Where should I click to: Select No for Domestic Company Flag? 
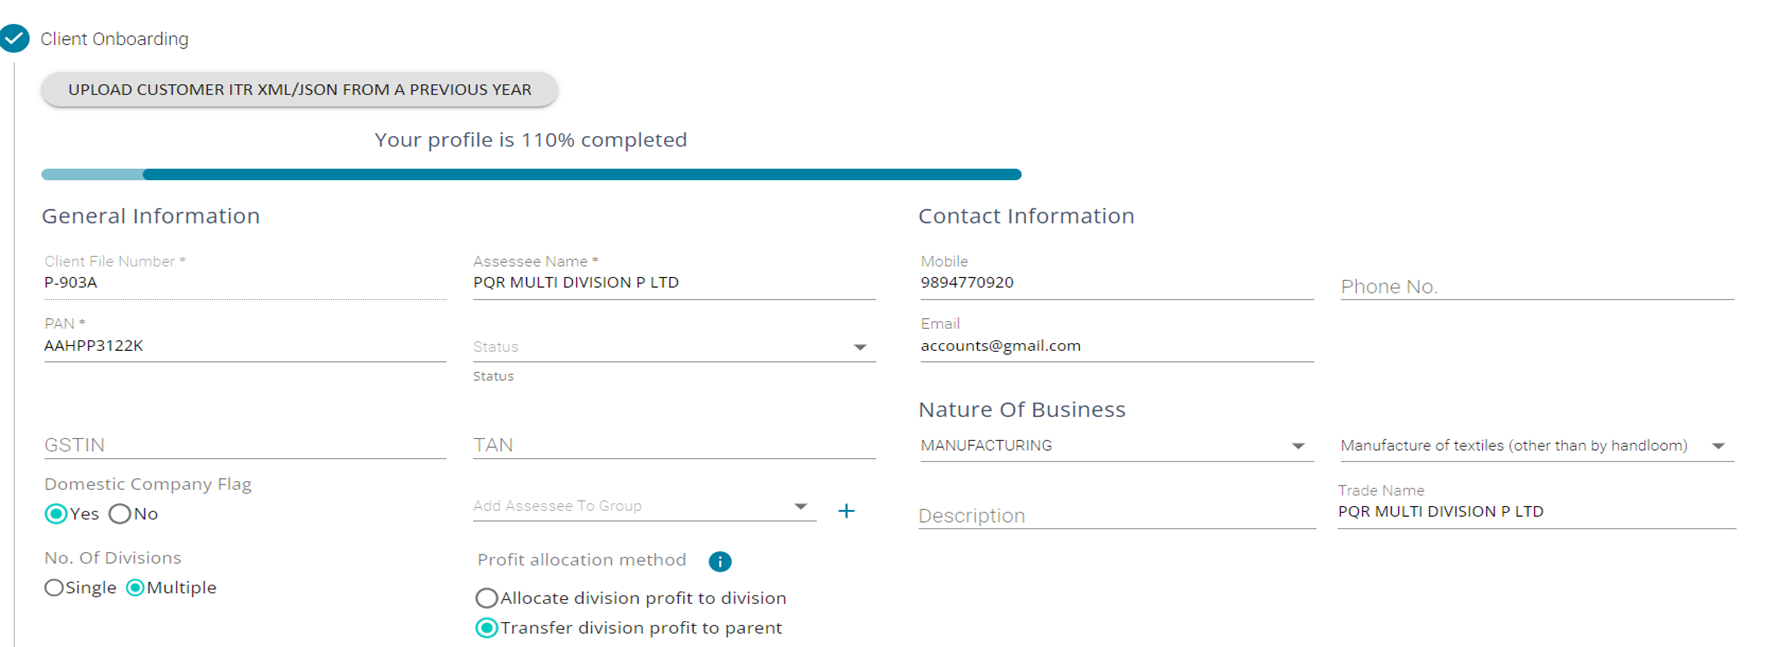click(x=120, y=514)
